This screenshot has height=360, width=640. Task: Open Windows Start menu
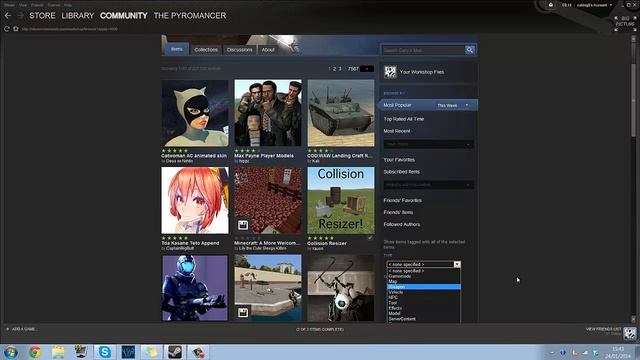click(11, 352)
